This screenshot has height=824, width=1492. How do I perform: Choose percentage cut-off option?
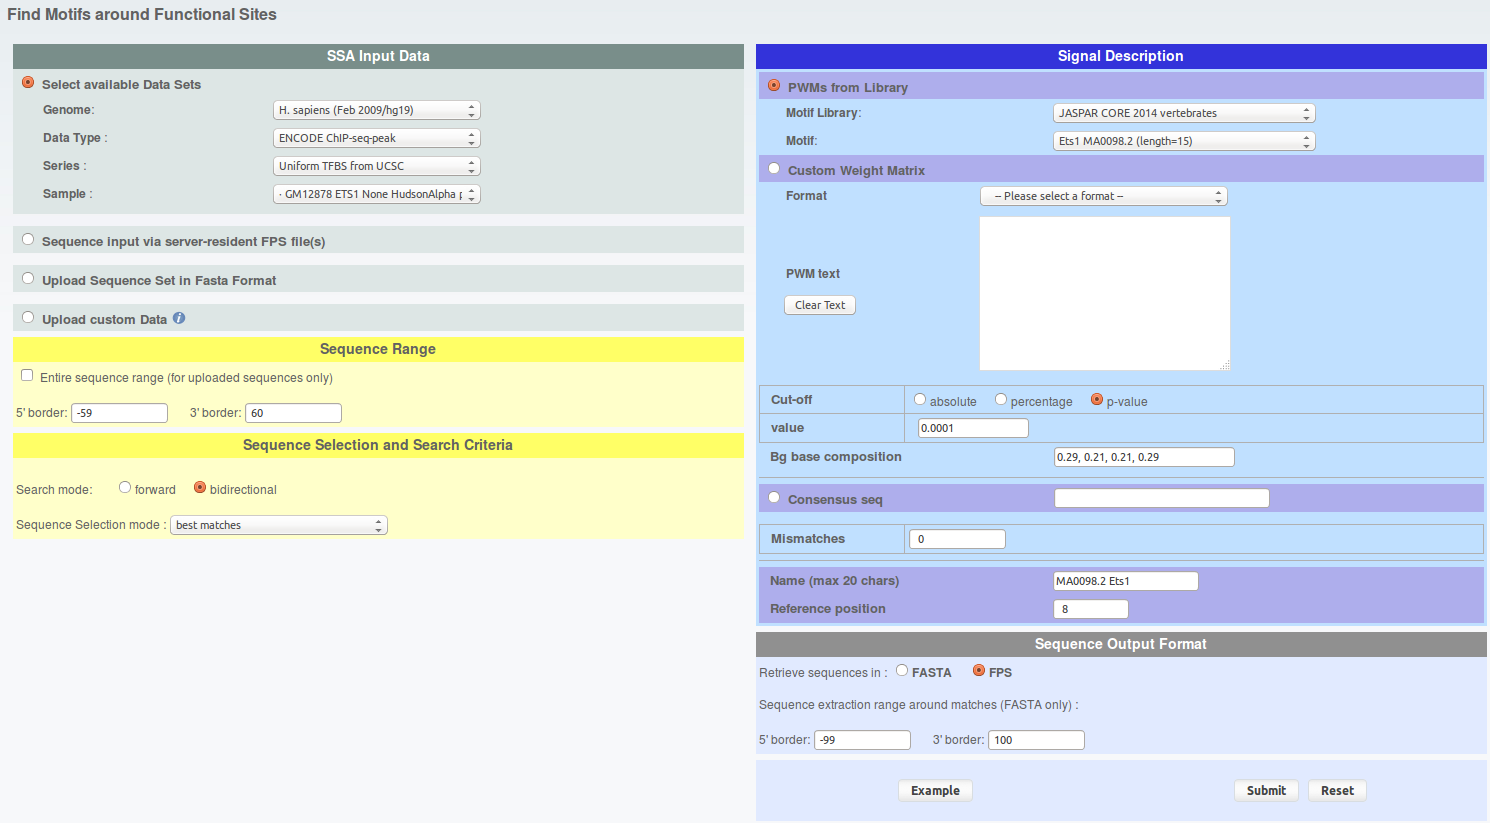[x=1001, y=400]
